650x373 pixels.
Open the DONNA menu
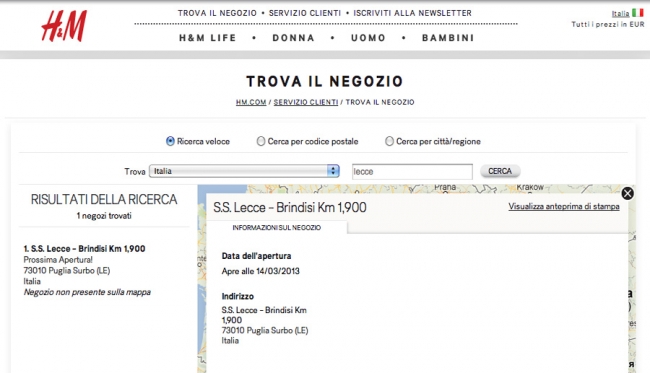click(293, 38)
